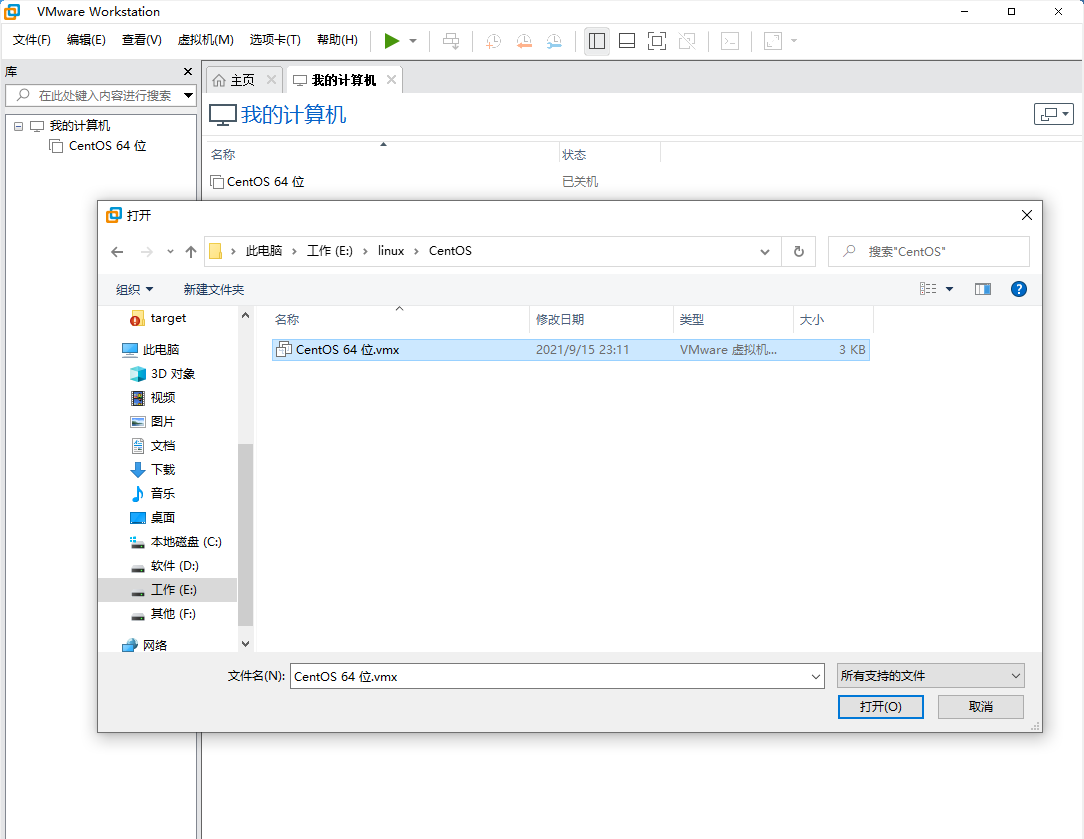This screenshot has width=1084, height=839.
Task: Open the 帮助(H) menu
Action: coord(337,40)
